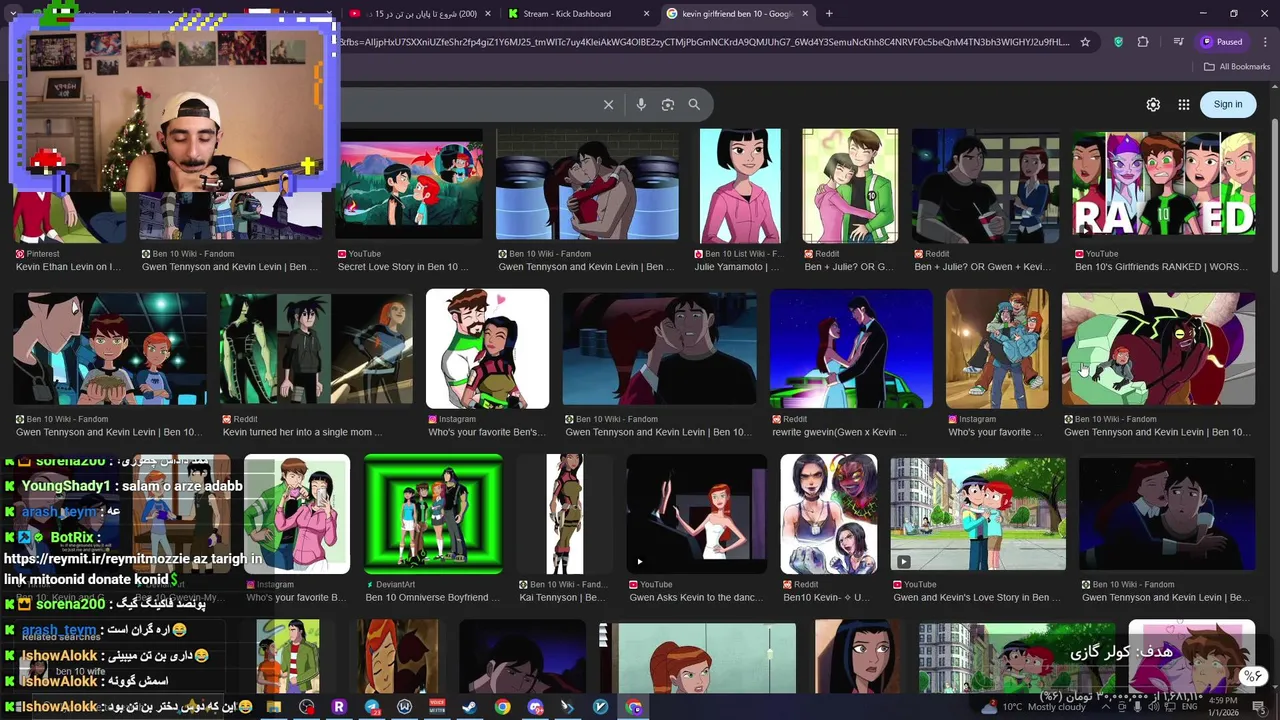Close the Kick Dashboard tab
1280x720 pixels.
pos(646,14)
